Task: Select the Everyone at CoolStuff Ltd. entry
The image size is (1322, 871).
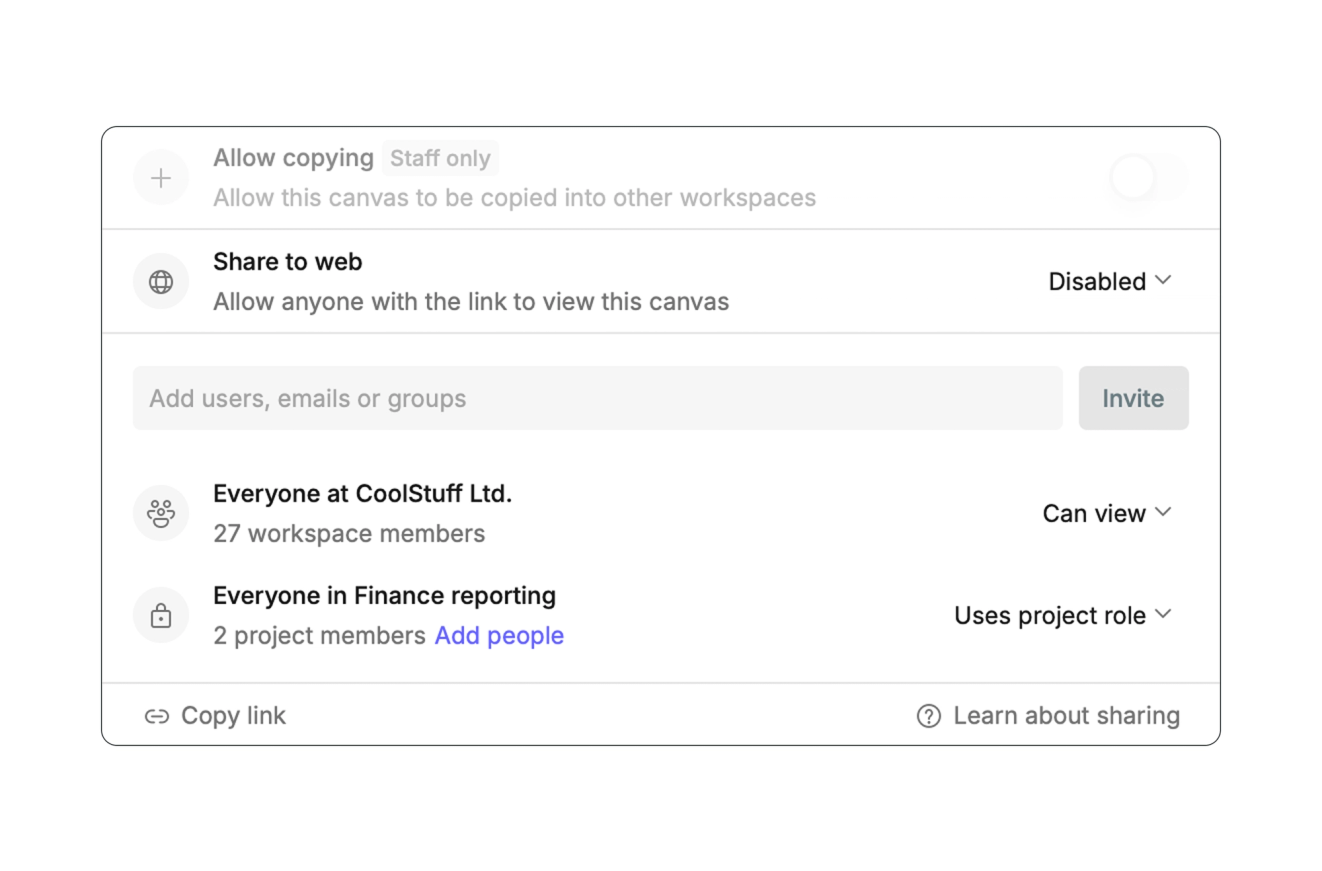Action: coord(362,493)
